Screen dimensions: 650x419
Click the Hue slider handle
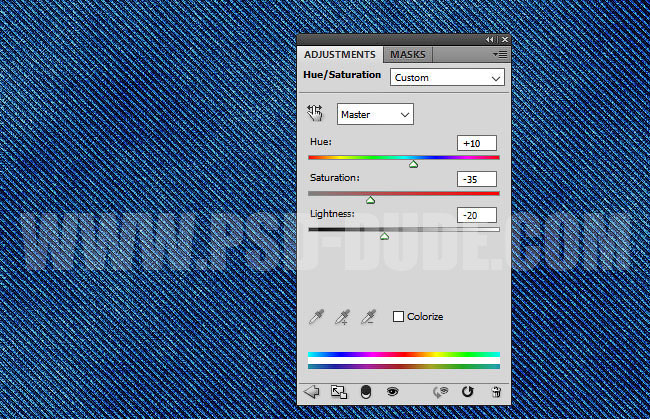(413, 165)
